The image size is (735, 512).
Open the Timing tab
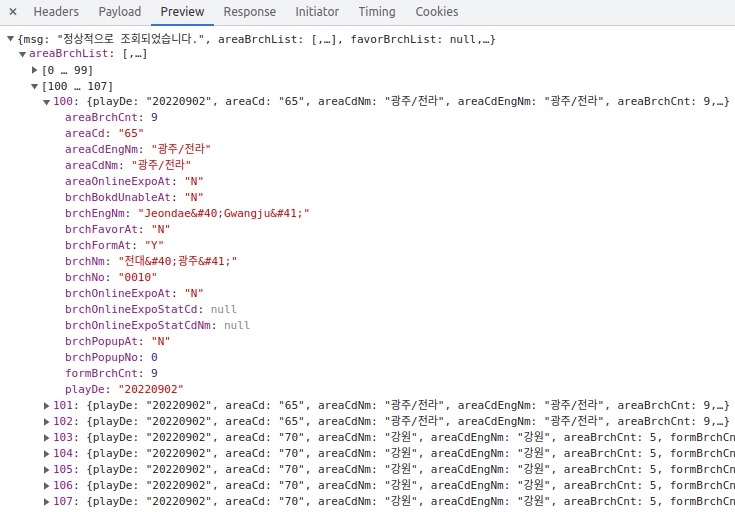(377, 12)
